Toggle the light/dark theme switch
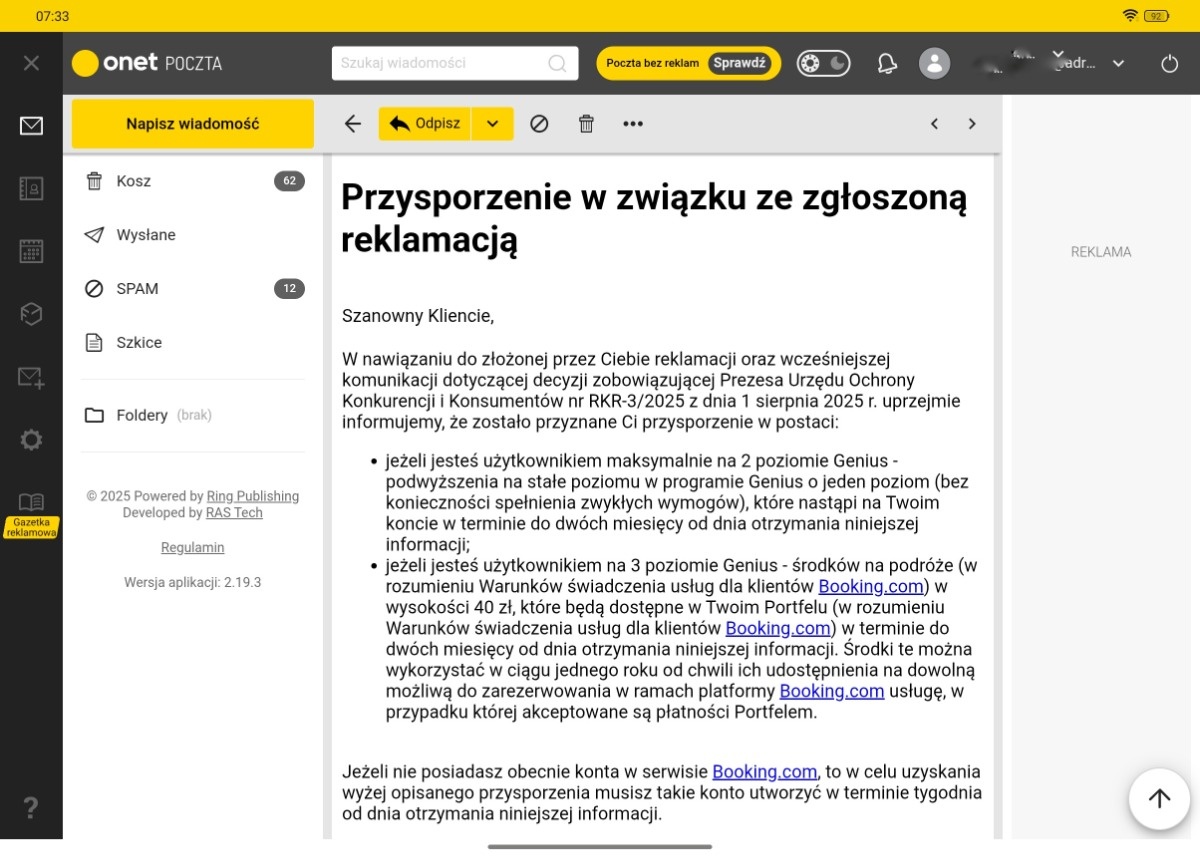 pyautogui.click(x=823, y=63)
